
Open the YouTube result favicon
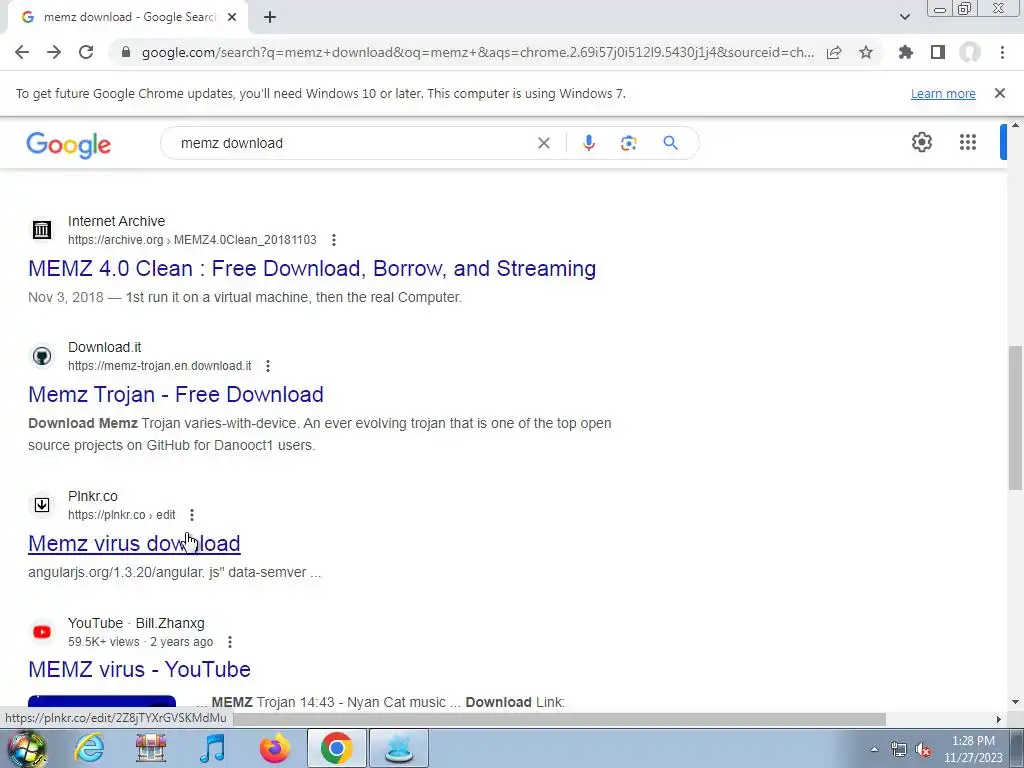[42, 632]
